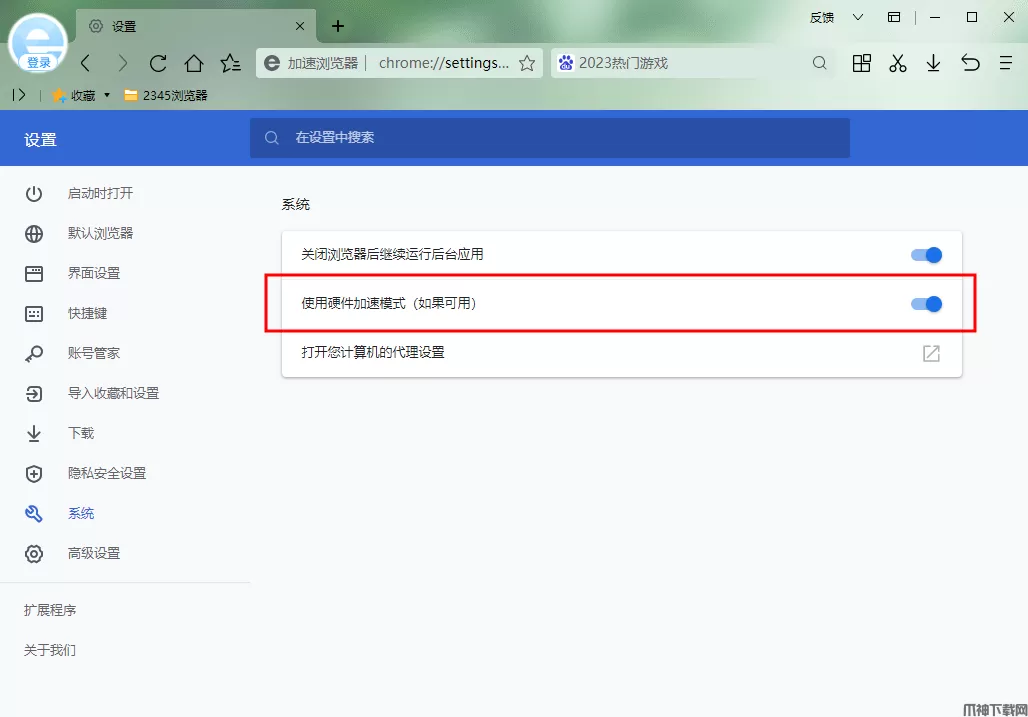
Task: Select 系统 in settings sidebar
Action: pos(81,513)
